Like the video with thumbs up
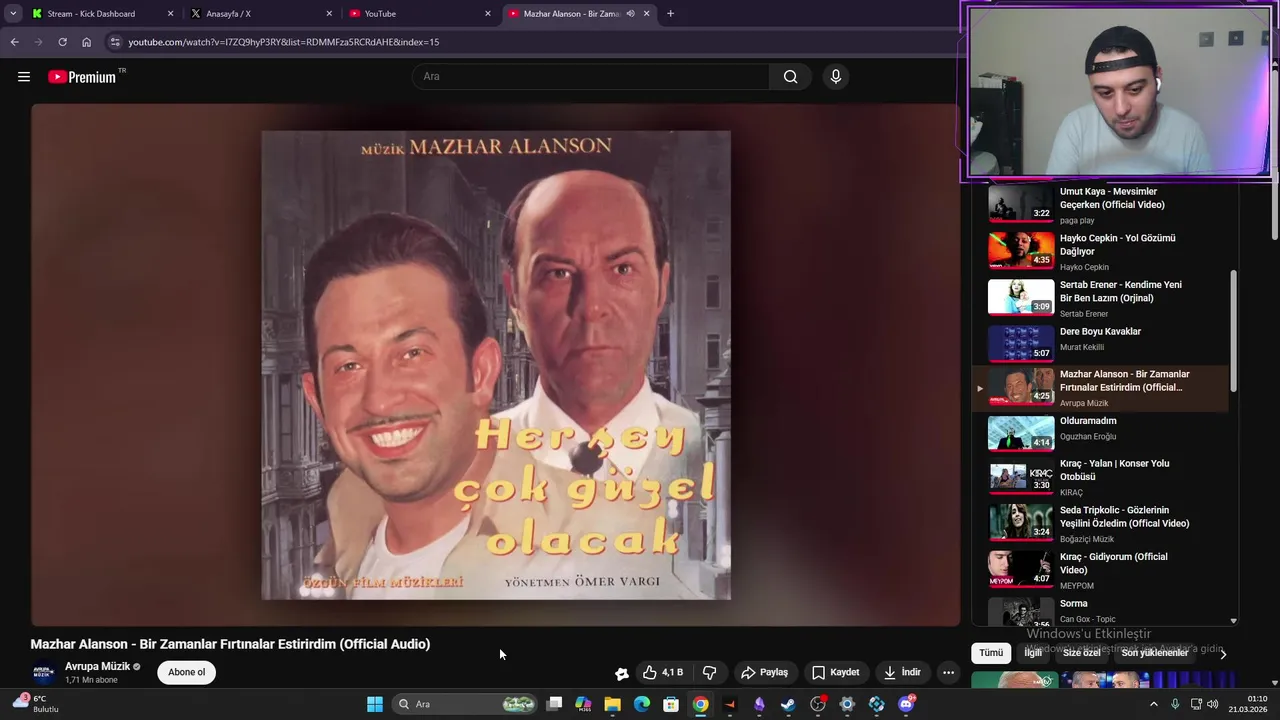Viewport: 1280px width, 720px height. (662, 672)
